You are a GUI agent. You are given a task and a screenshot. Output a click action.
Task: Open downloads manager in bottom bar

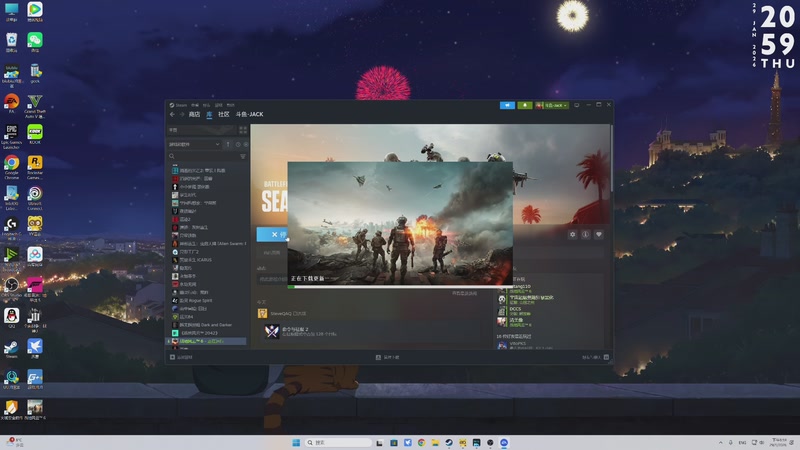pos(387,357)
